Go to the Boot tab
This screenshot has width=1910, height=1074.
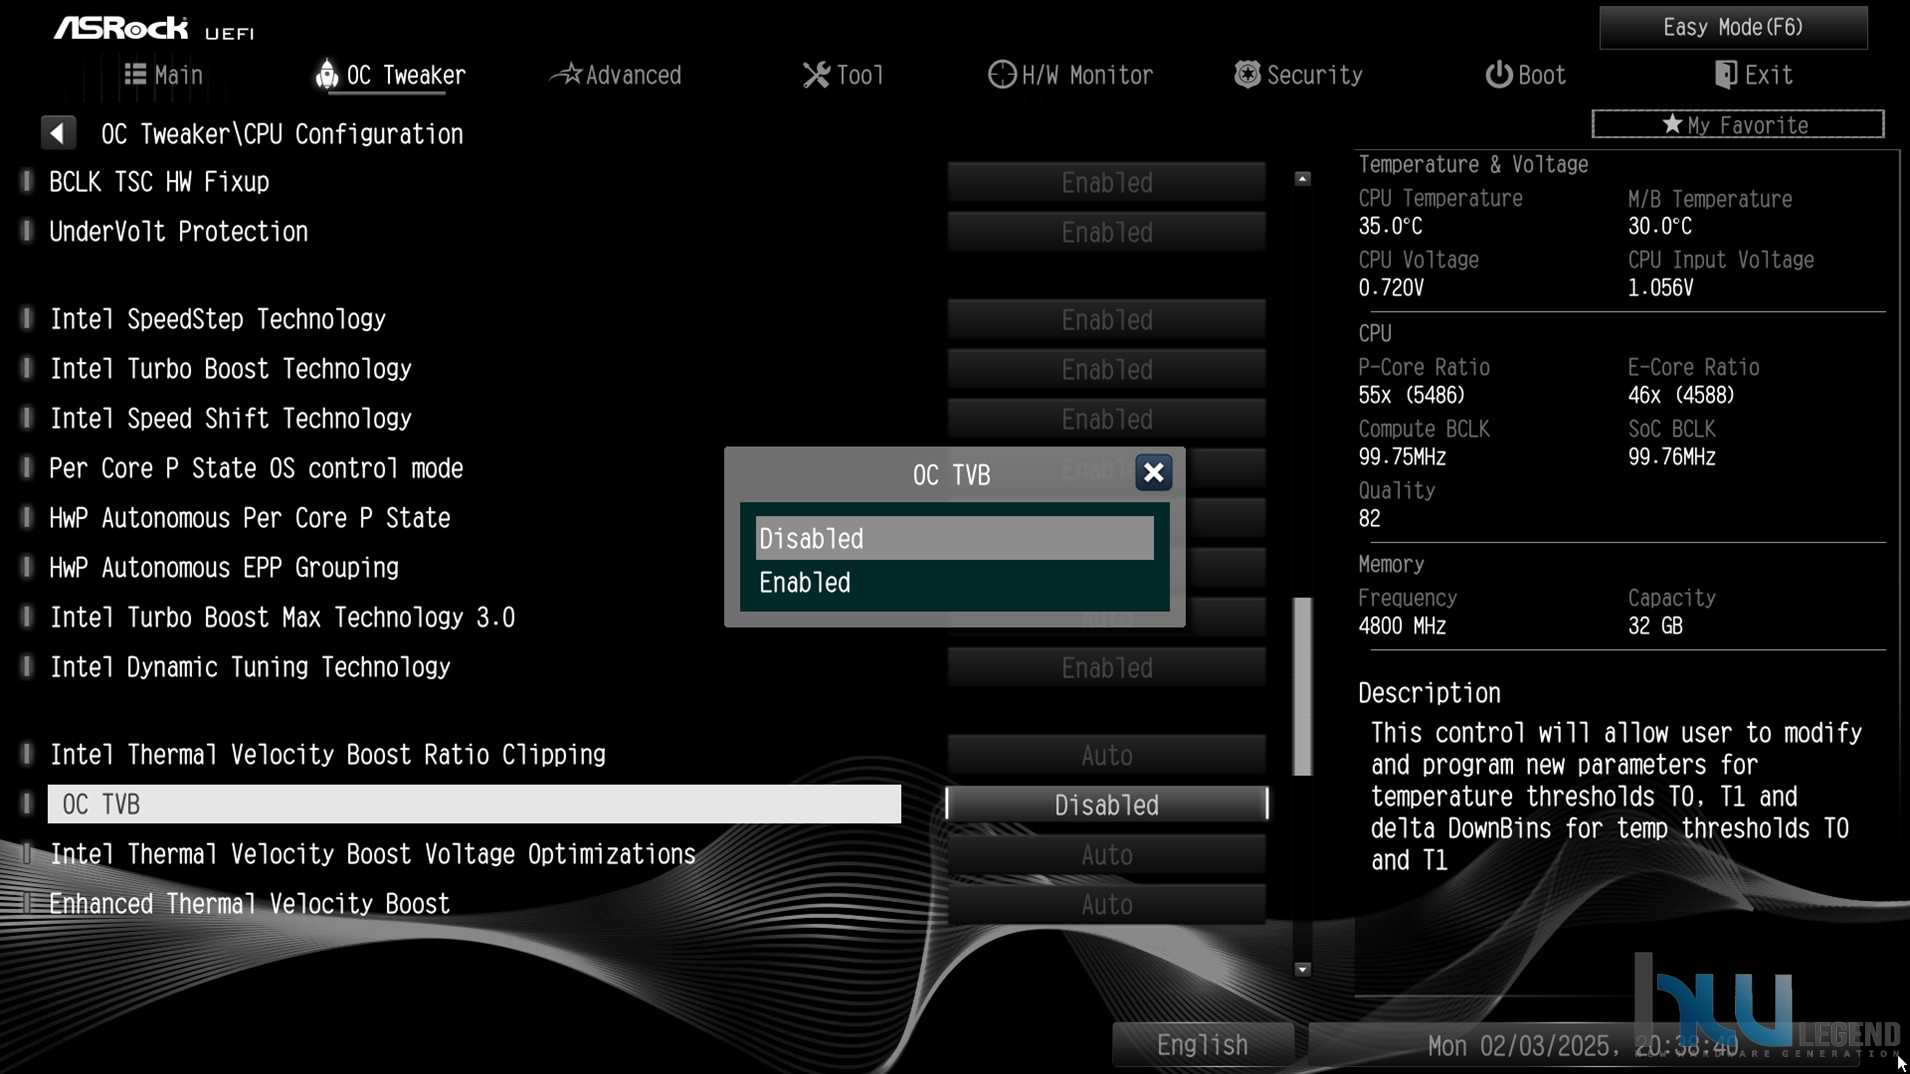click(1525, 75)
